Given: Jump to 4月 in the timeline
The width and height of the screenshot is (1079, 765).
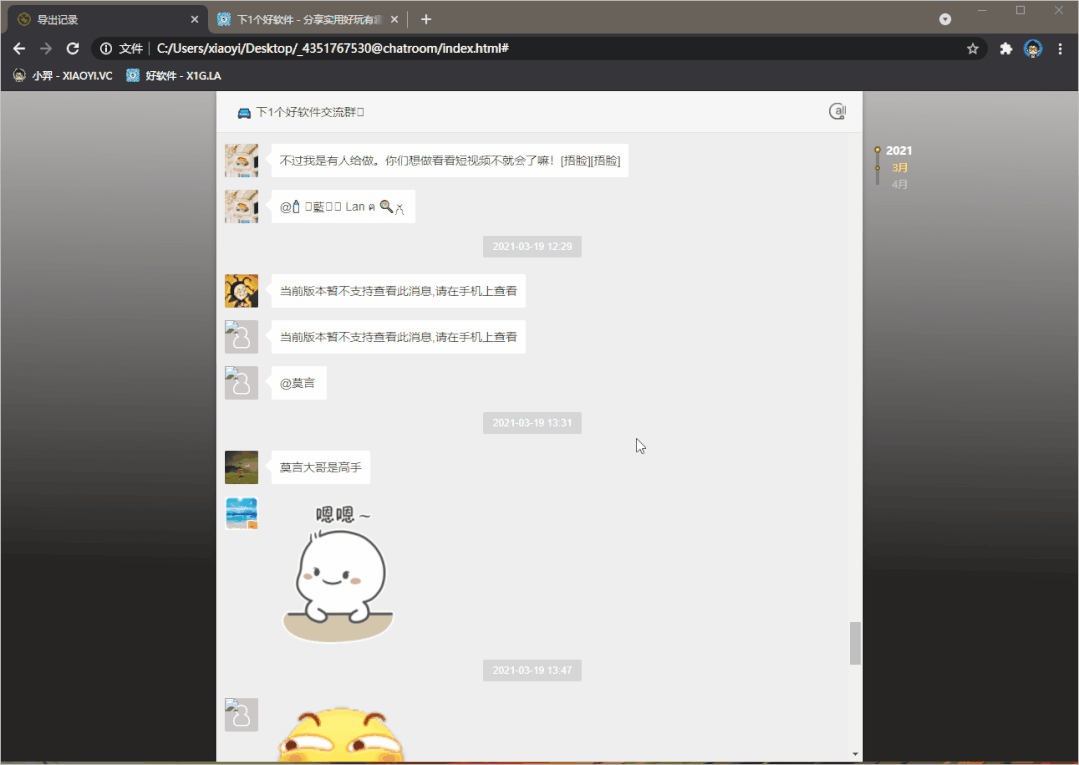Looking at the screenshot, I should click(899, 184).
